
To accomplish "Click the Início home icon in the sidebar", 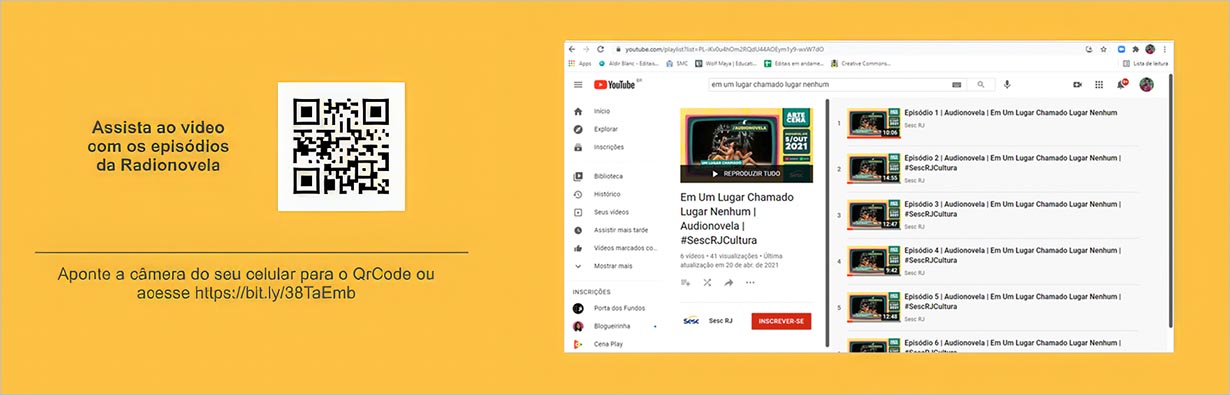I will (578, 111).
